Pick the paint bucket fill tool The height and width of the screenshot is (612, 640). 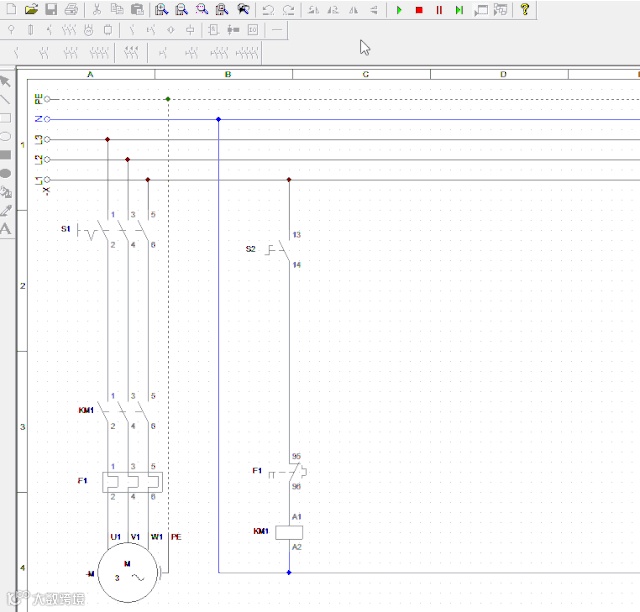(6, 192)
